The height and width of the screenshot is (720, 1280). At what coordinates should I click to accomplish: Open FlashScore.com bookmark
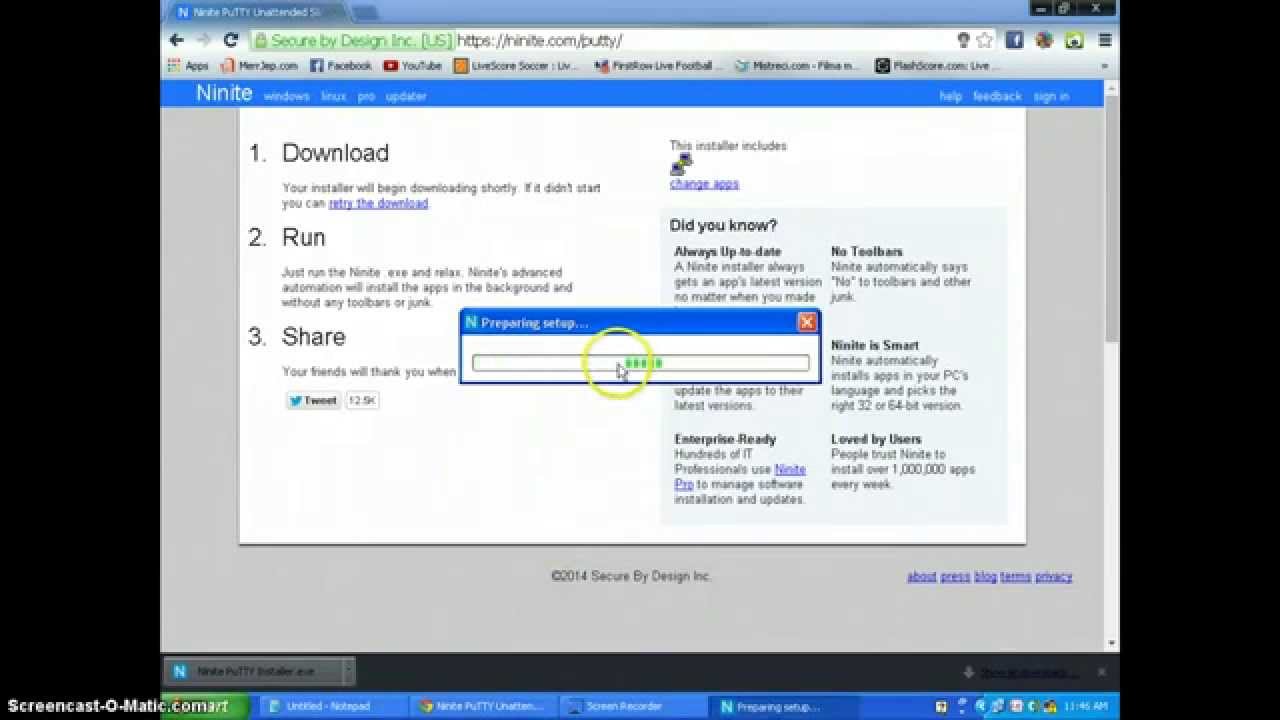(x=938, y=66)
